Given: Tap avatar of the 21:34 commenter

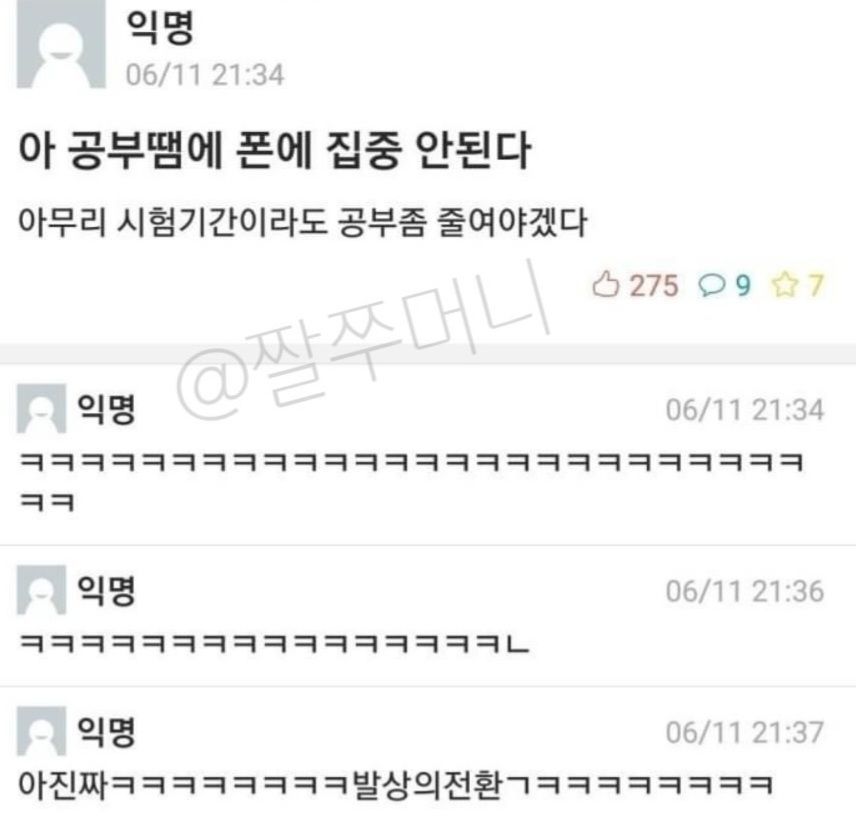Looking at the screenshot, I should [41, 408].
